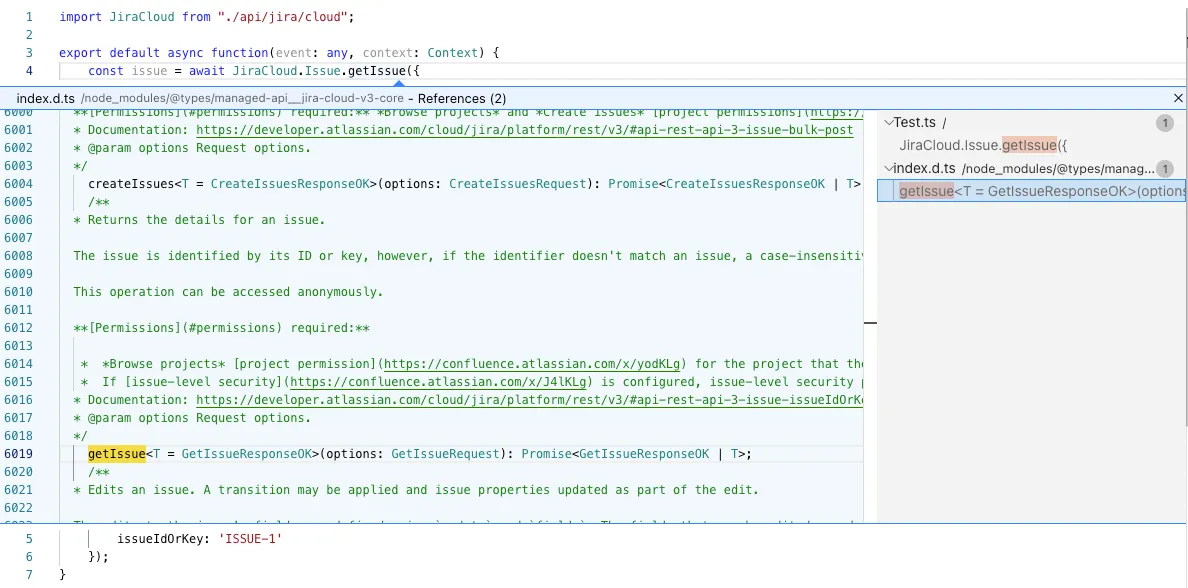Collapse the Test.ts references group
Viewport: 1188px width, 588px height.
click(x=889, y=123)
